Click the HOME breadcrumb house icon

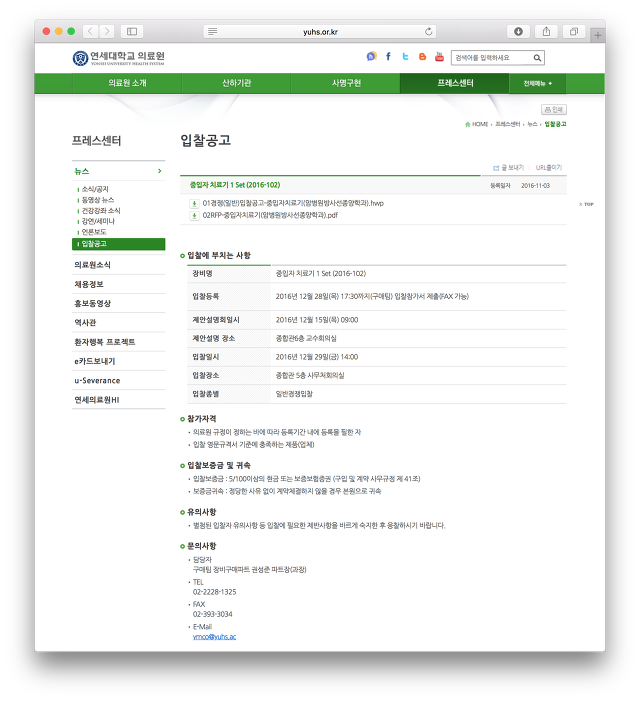point(467,124)
